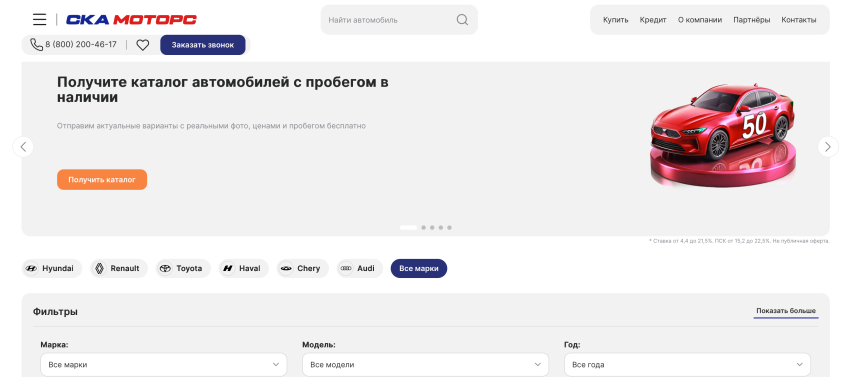Select the third banner slide dot
845x377 pixels.
[432, 228]
